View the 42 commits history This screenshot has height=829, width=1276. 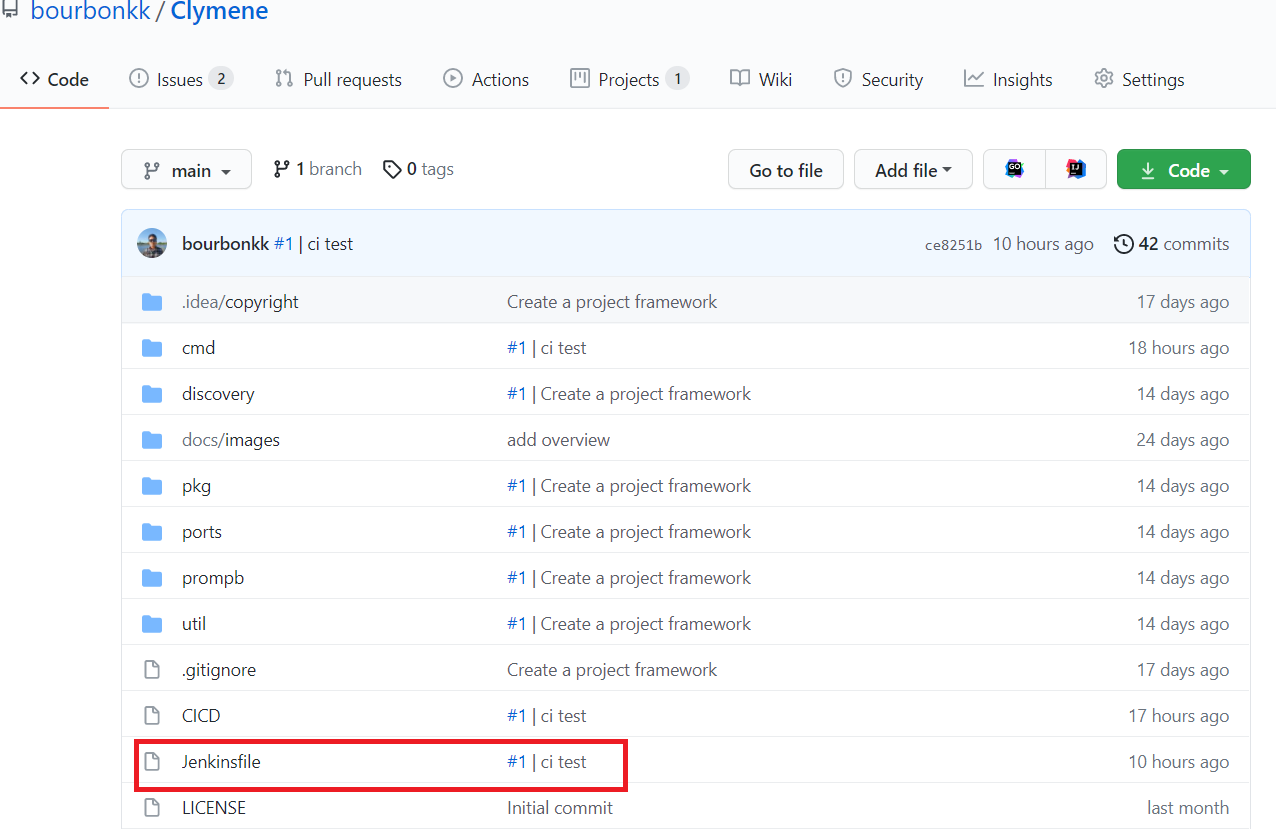tap(1171, 244)
